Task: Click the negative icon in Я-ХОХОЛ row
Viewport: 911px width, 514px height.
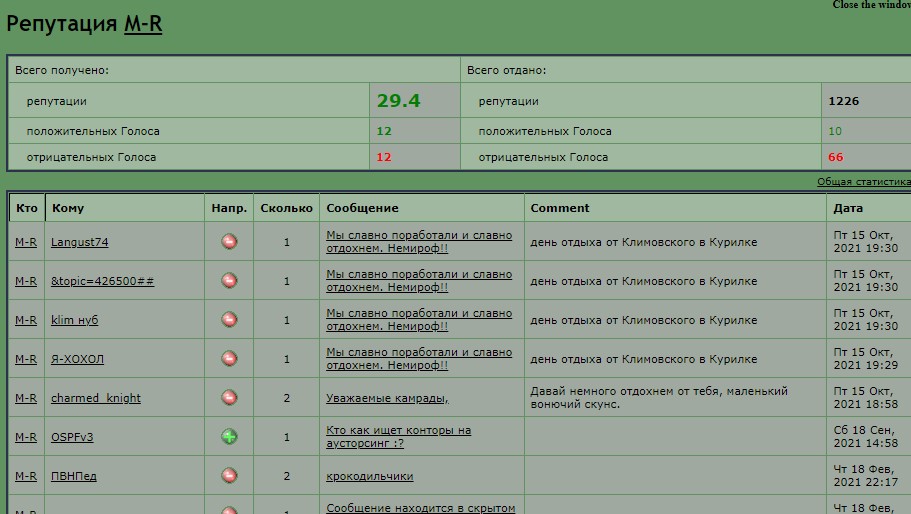Action: point(229,358)
